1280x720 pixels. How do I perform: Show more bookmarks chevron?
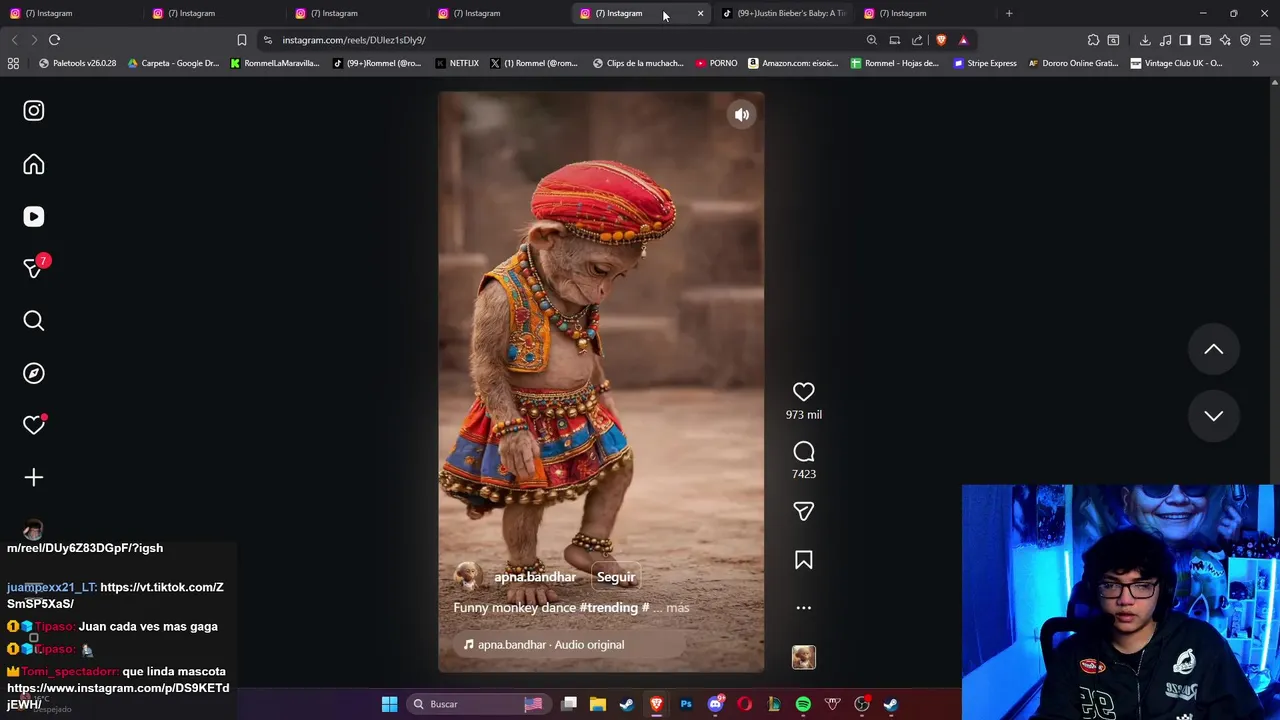coord(1255,63)
